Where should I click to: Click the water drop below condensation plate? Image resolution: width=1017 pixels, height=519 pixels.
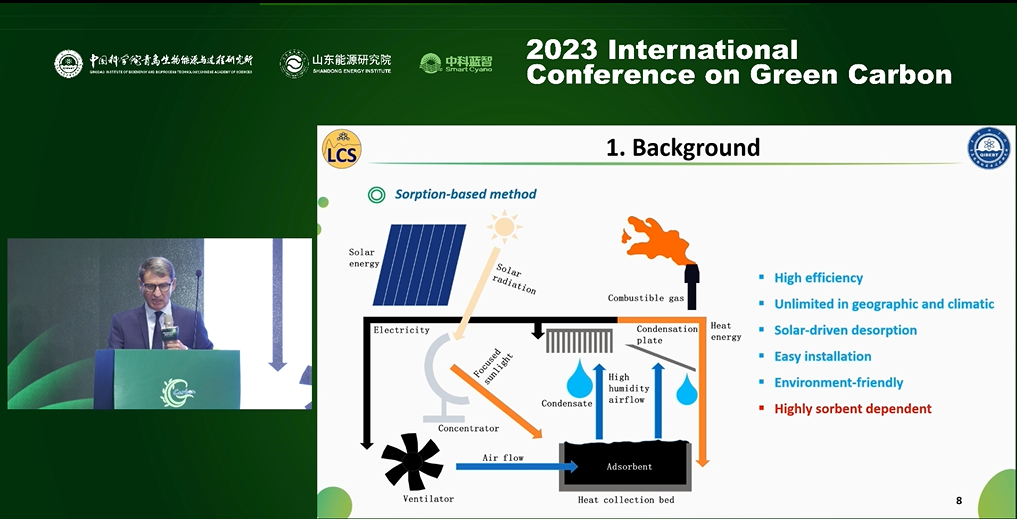point(687,390)
